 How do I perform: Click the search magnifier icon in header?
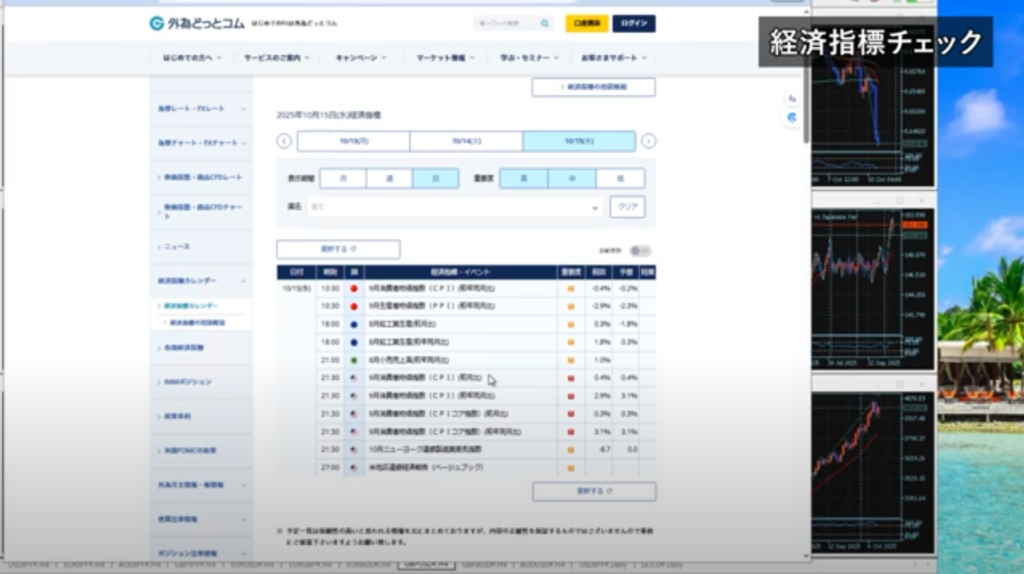pyautogui.click(x=544, y=23)
